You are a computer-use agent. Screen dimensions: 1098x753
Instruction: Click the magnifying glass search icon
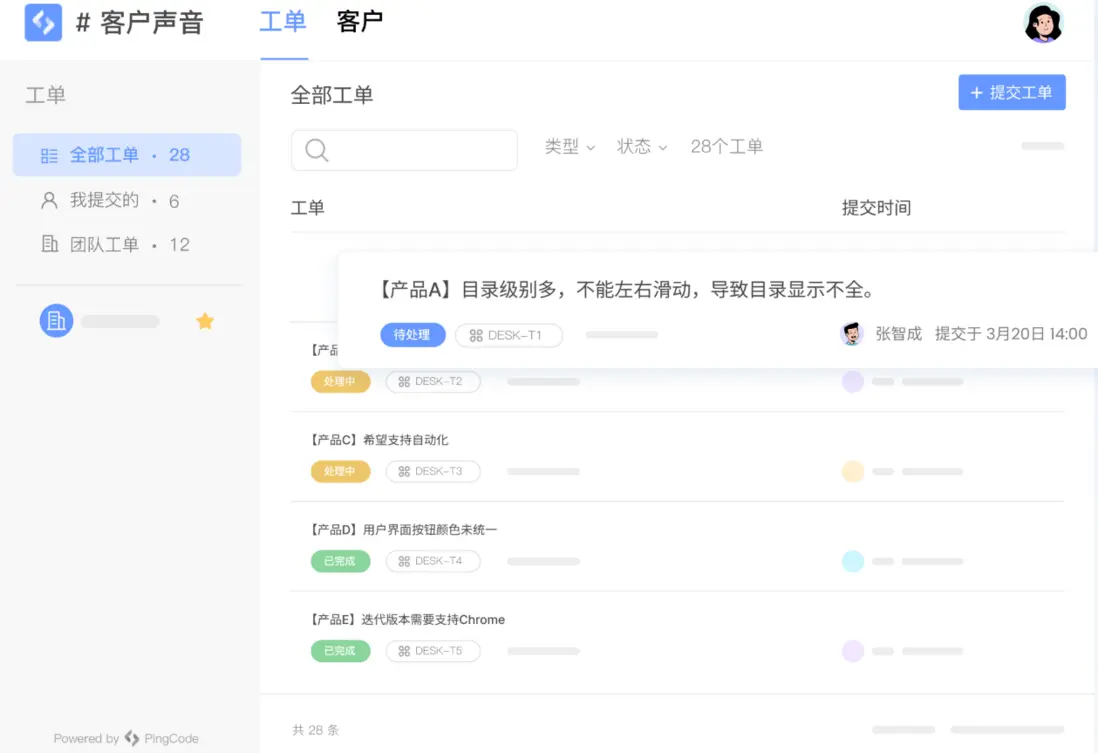316,149
